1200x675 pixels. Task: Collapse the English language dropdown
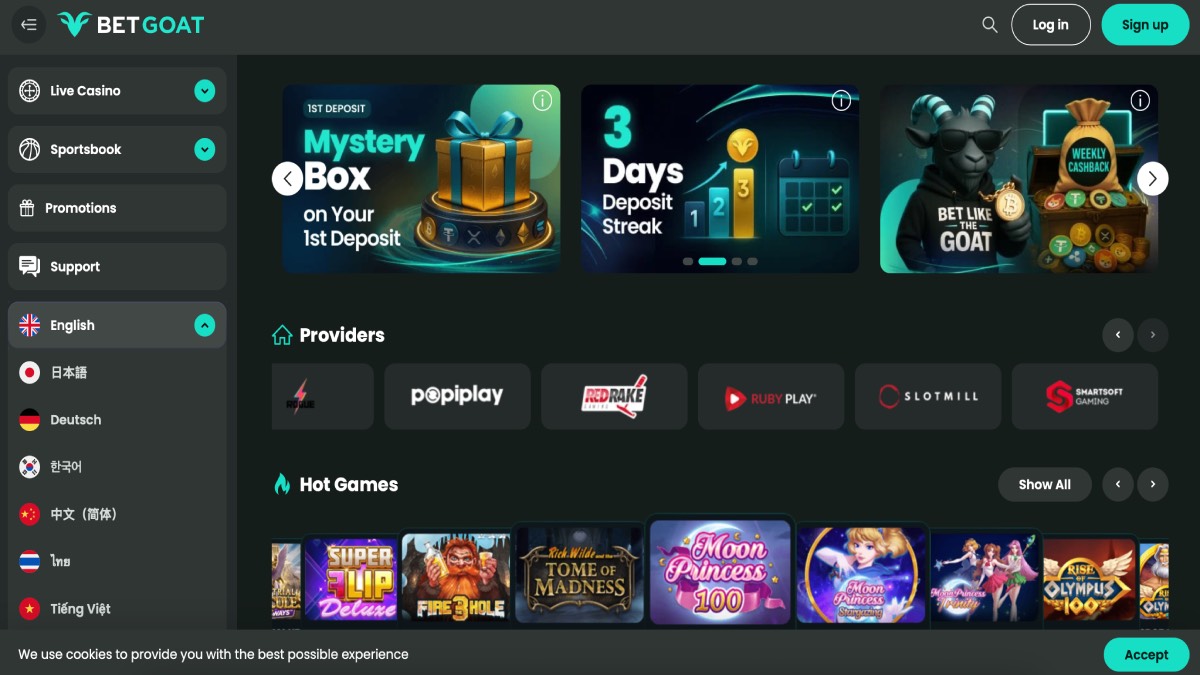(205, 325)
